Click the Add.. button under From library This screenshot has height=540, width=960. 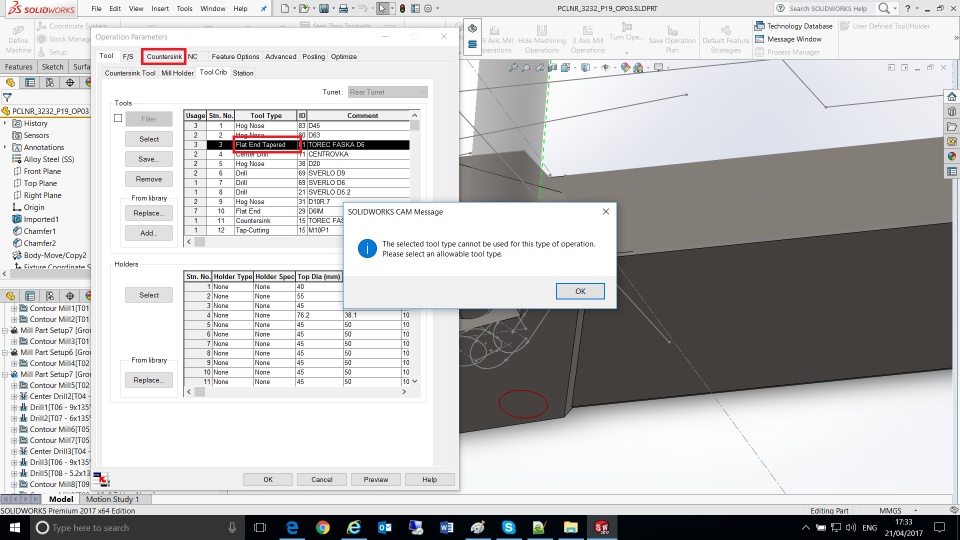(x=149, y=233)
